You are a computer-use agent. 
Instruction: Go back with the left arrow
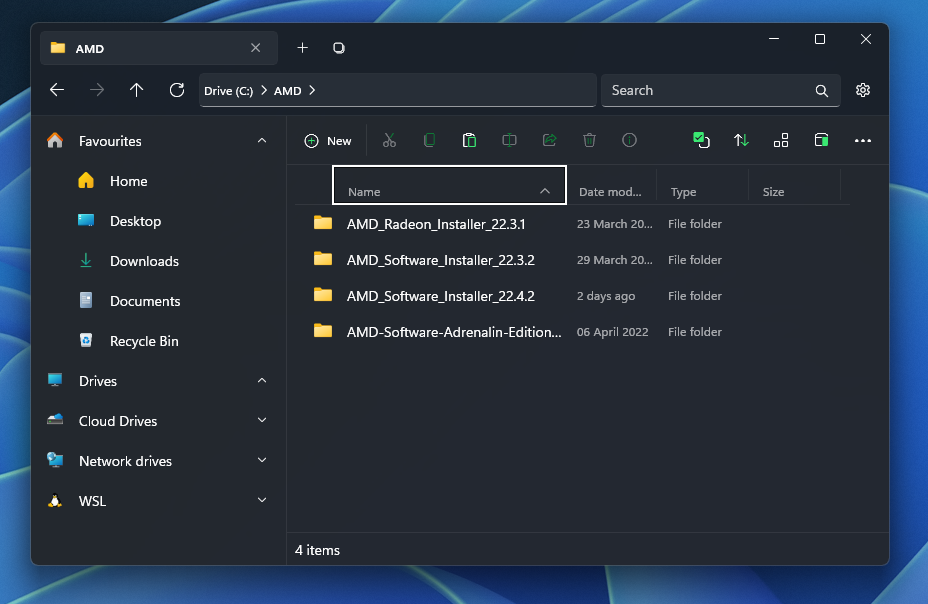click(57, 90)
